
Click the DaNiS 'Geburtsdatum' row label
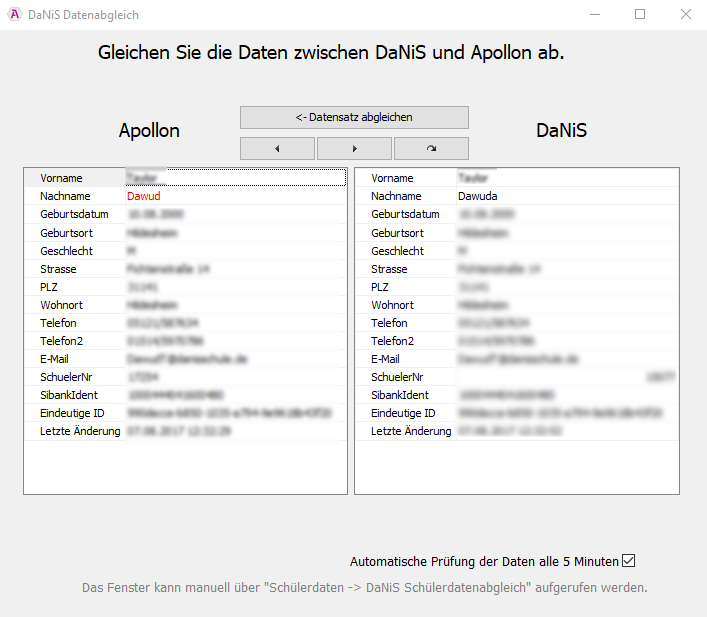click(x=405, y=214)
